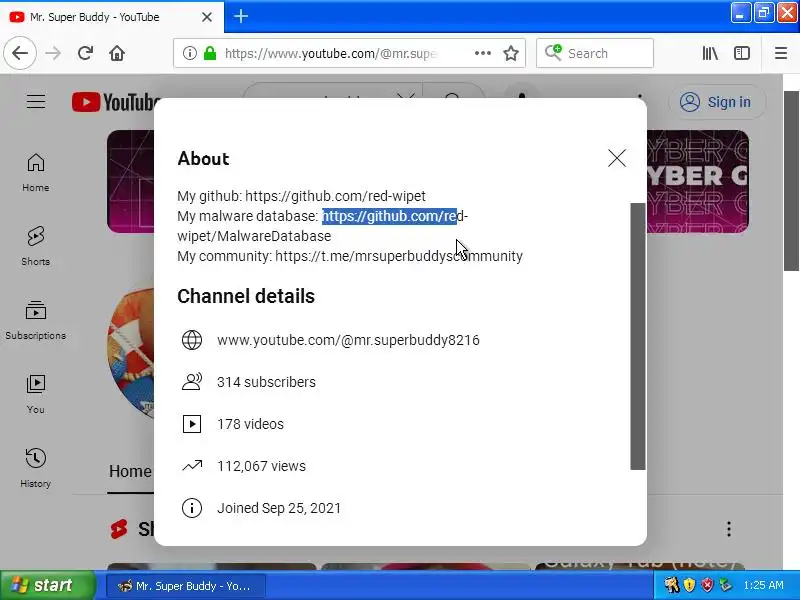The image size is (800, 600).
Task: Click the github.com/red-wipet link
Action: (335, 196)
